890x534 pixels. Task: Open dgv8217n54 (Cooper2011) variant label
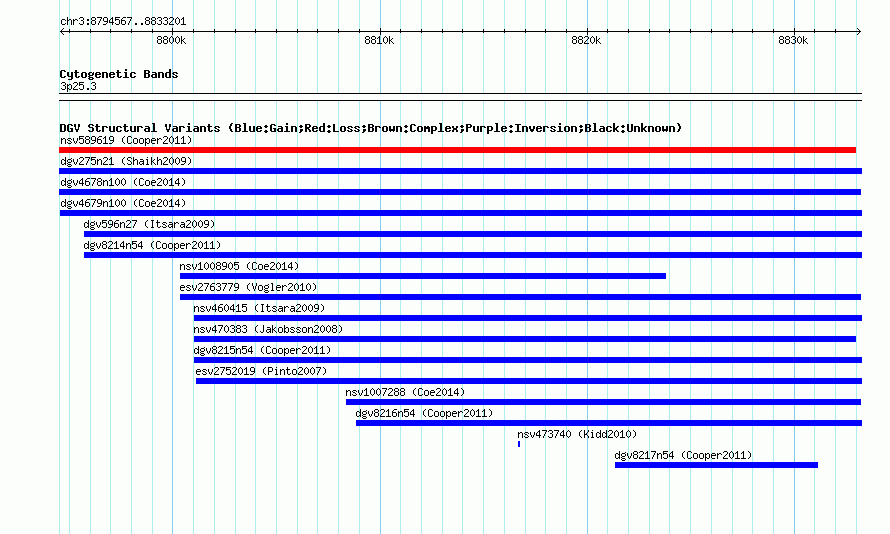[x=683, y=455]
